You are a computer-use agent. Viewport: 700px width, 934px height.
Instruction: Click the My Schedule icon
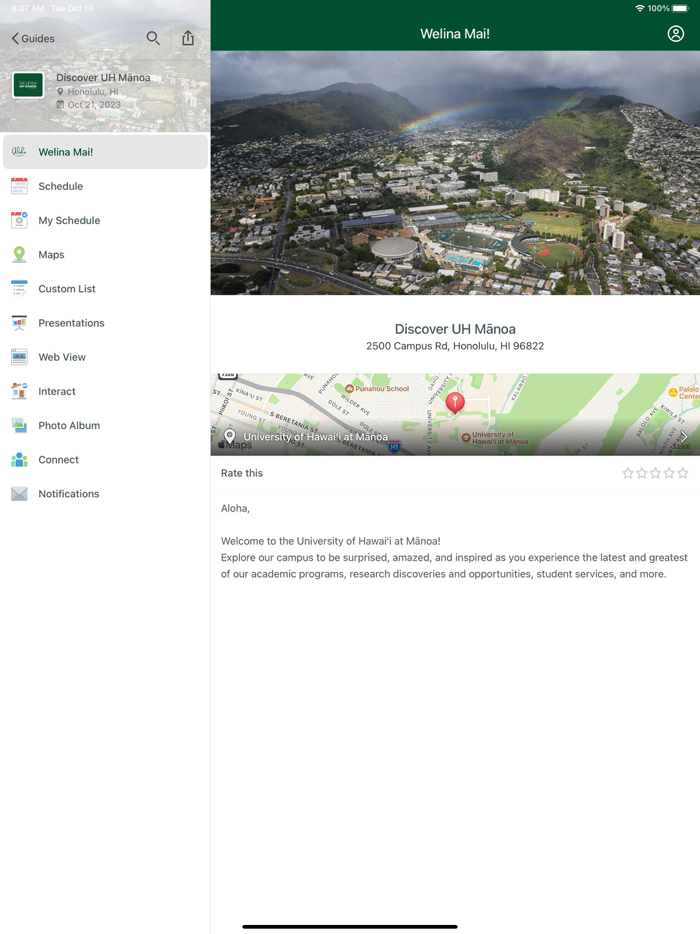coord(19,220)
